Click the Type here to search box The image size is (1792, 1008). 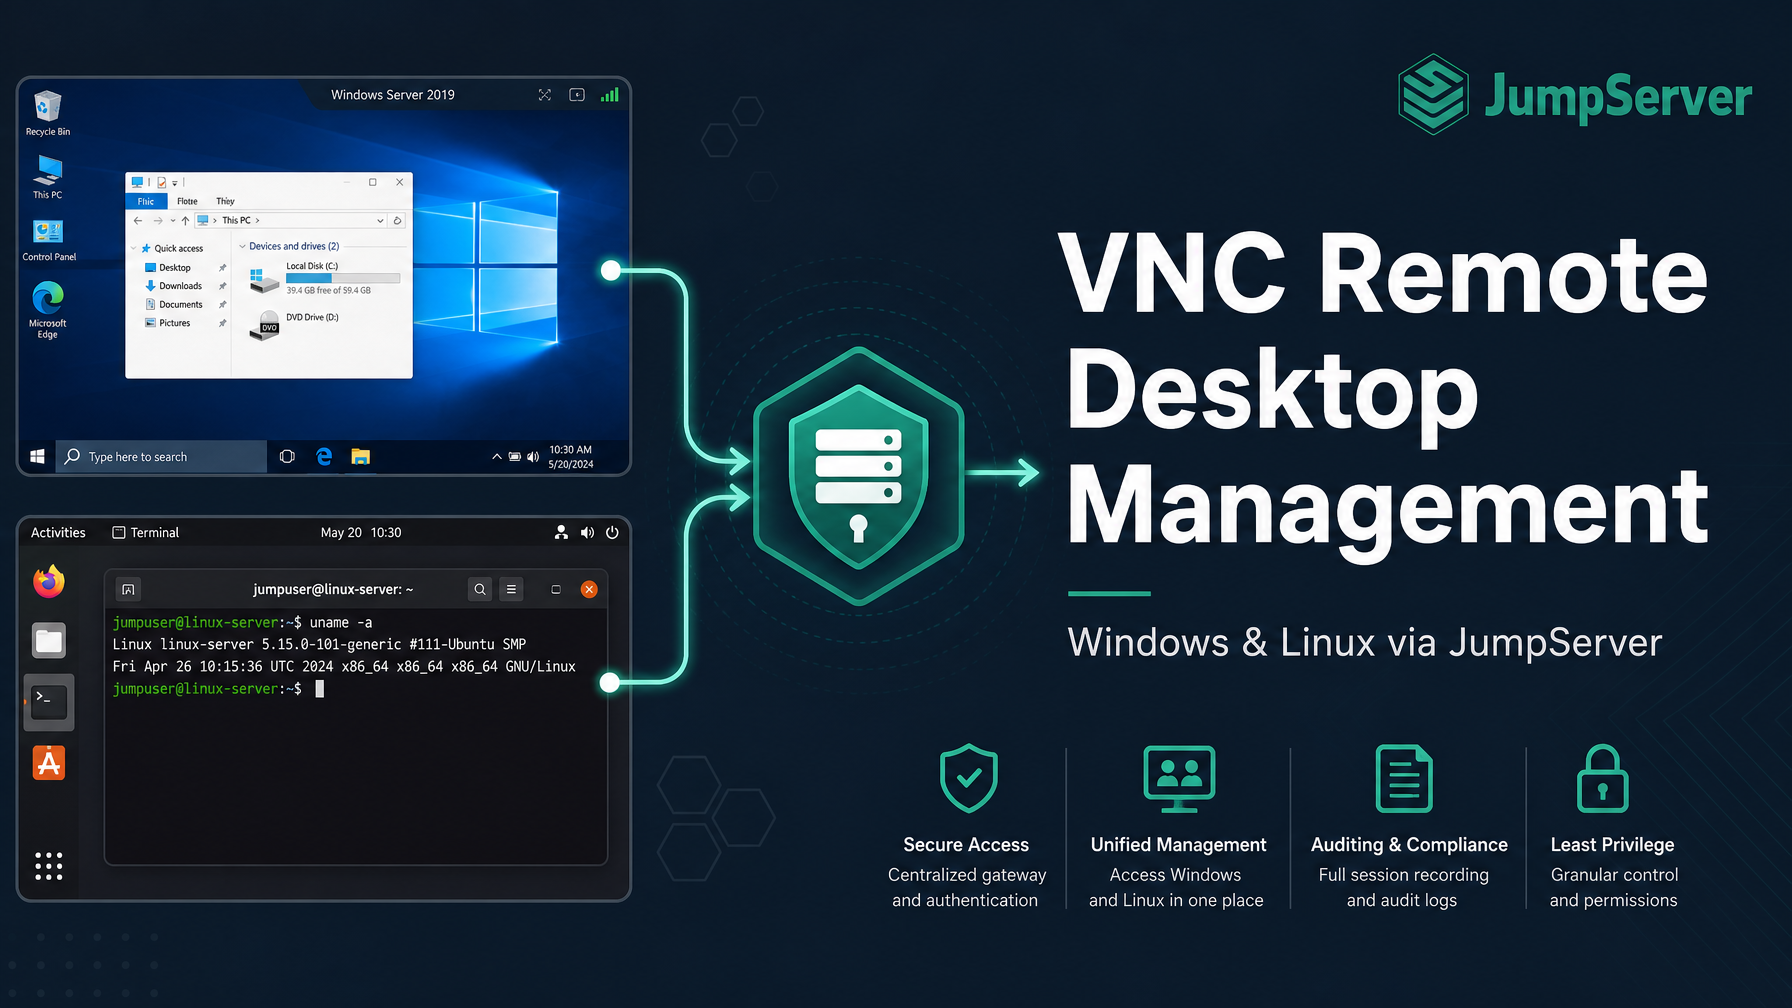click(x=161, y=456)
